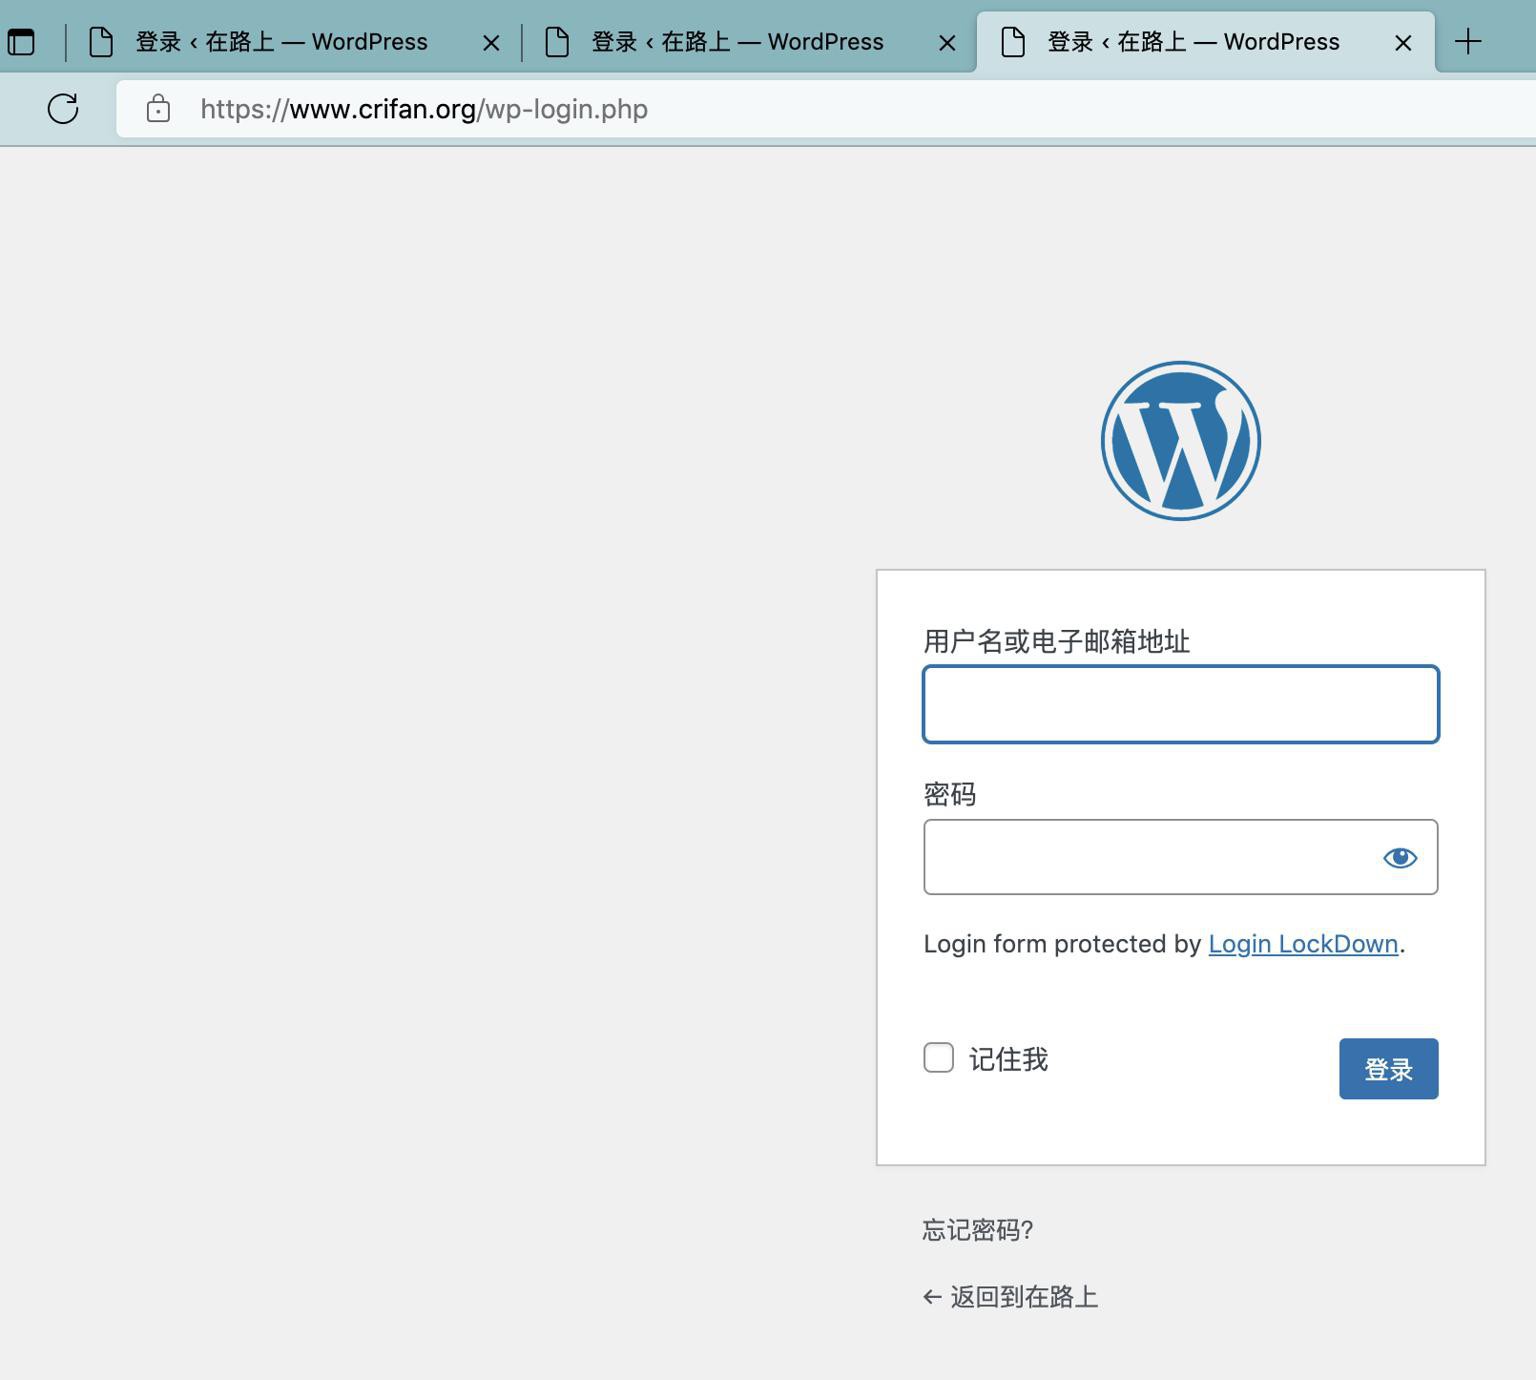Click the 用户名或电子邮箱地址 label
1536x1380 pixels.
coord(1057,641)
